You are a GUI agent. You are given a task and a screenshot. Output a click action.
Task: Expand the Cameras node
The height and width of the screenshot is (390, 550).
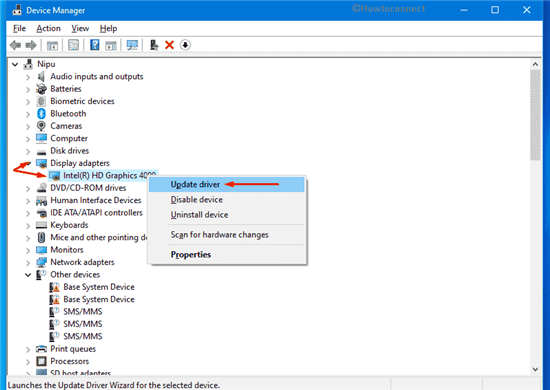(28, 126)
